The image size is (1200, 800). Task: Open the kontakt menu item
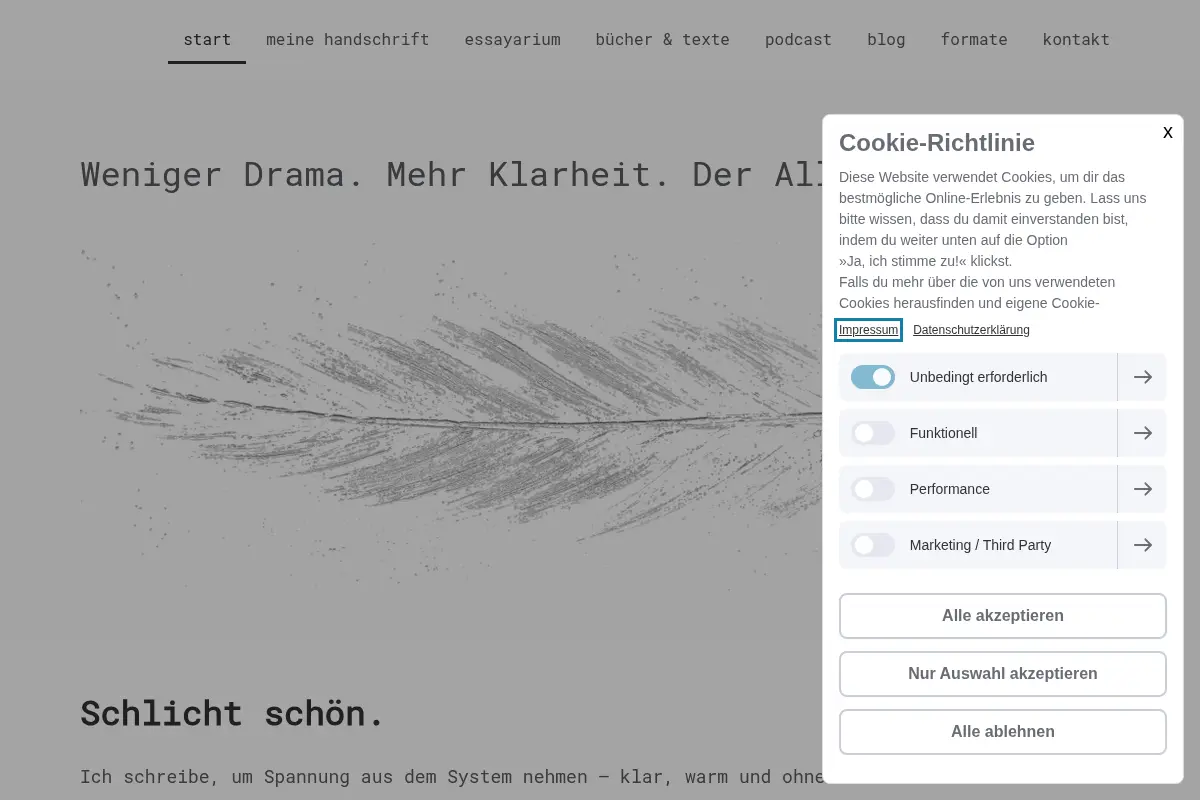pyautogui.click(x=1076, y=40)
